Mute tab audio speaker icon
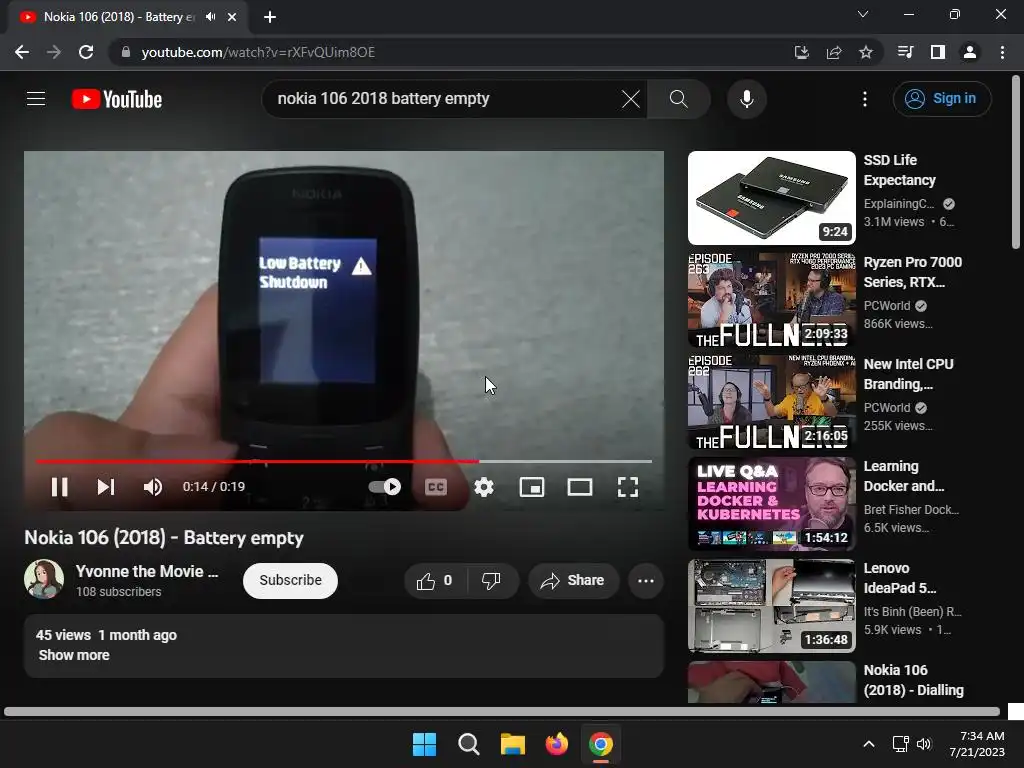Image resolution: width=1024 pixels, height=768 pixels. click(x=210, y=17)
